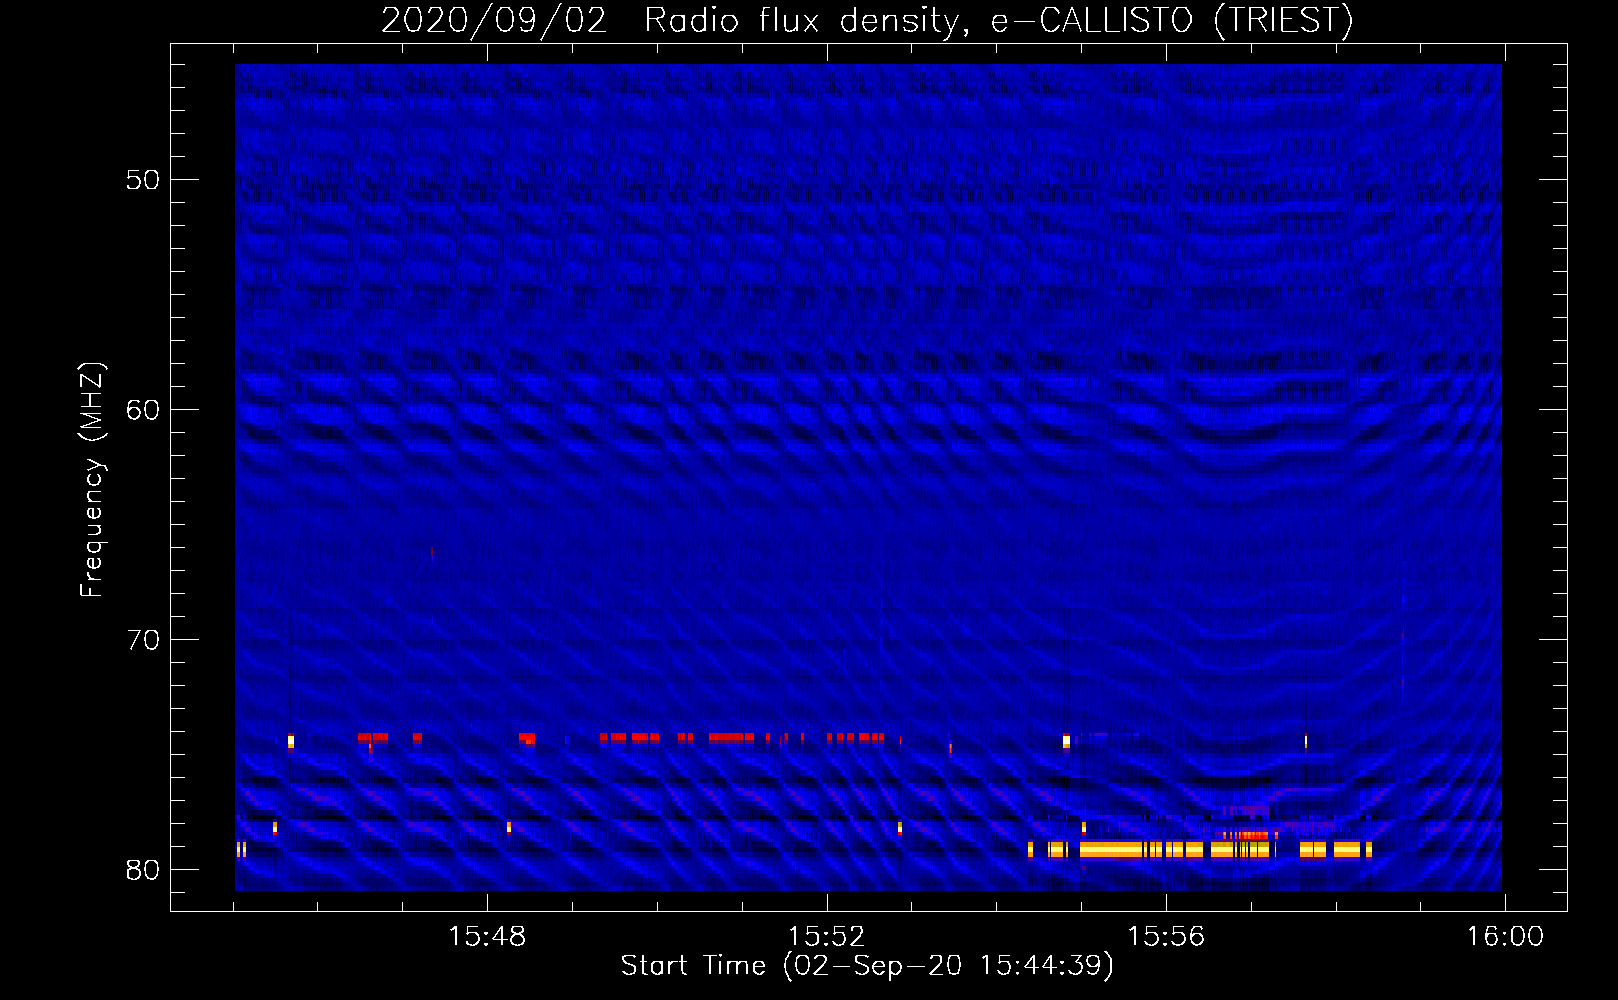The height and width of the screenshot is (1000, 1618).
Task: Click the time tick label '15:48'
Action: pos(487,937)
